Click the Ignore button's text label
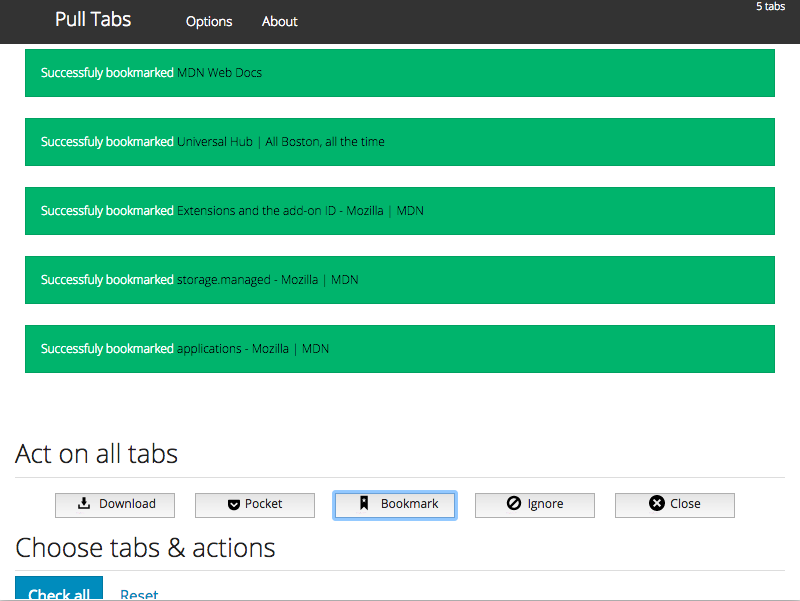The height and width of the screenshot is (601, 800). 545,504
